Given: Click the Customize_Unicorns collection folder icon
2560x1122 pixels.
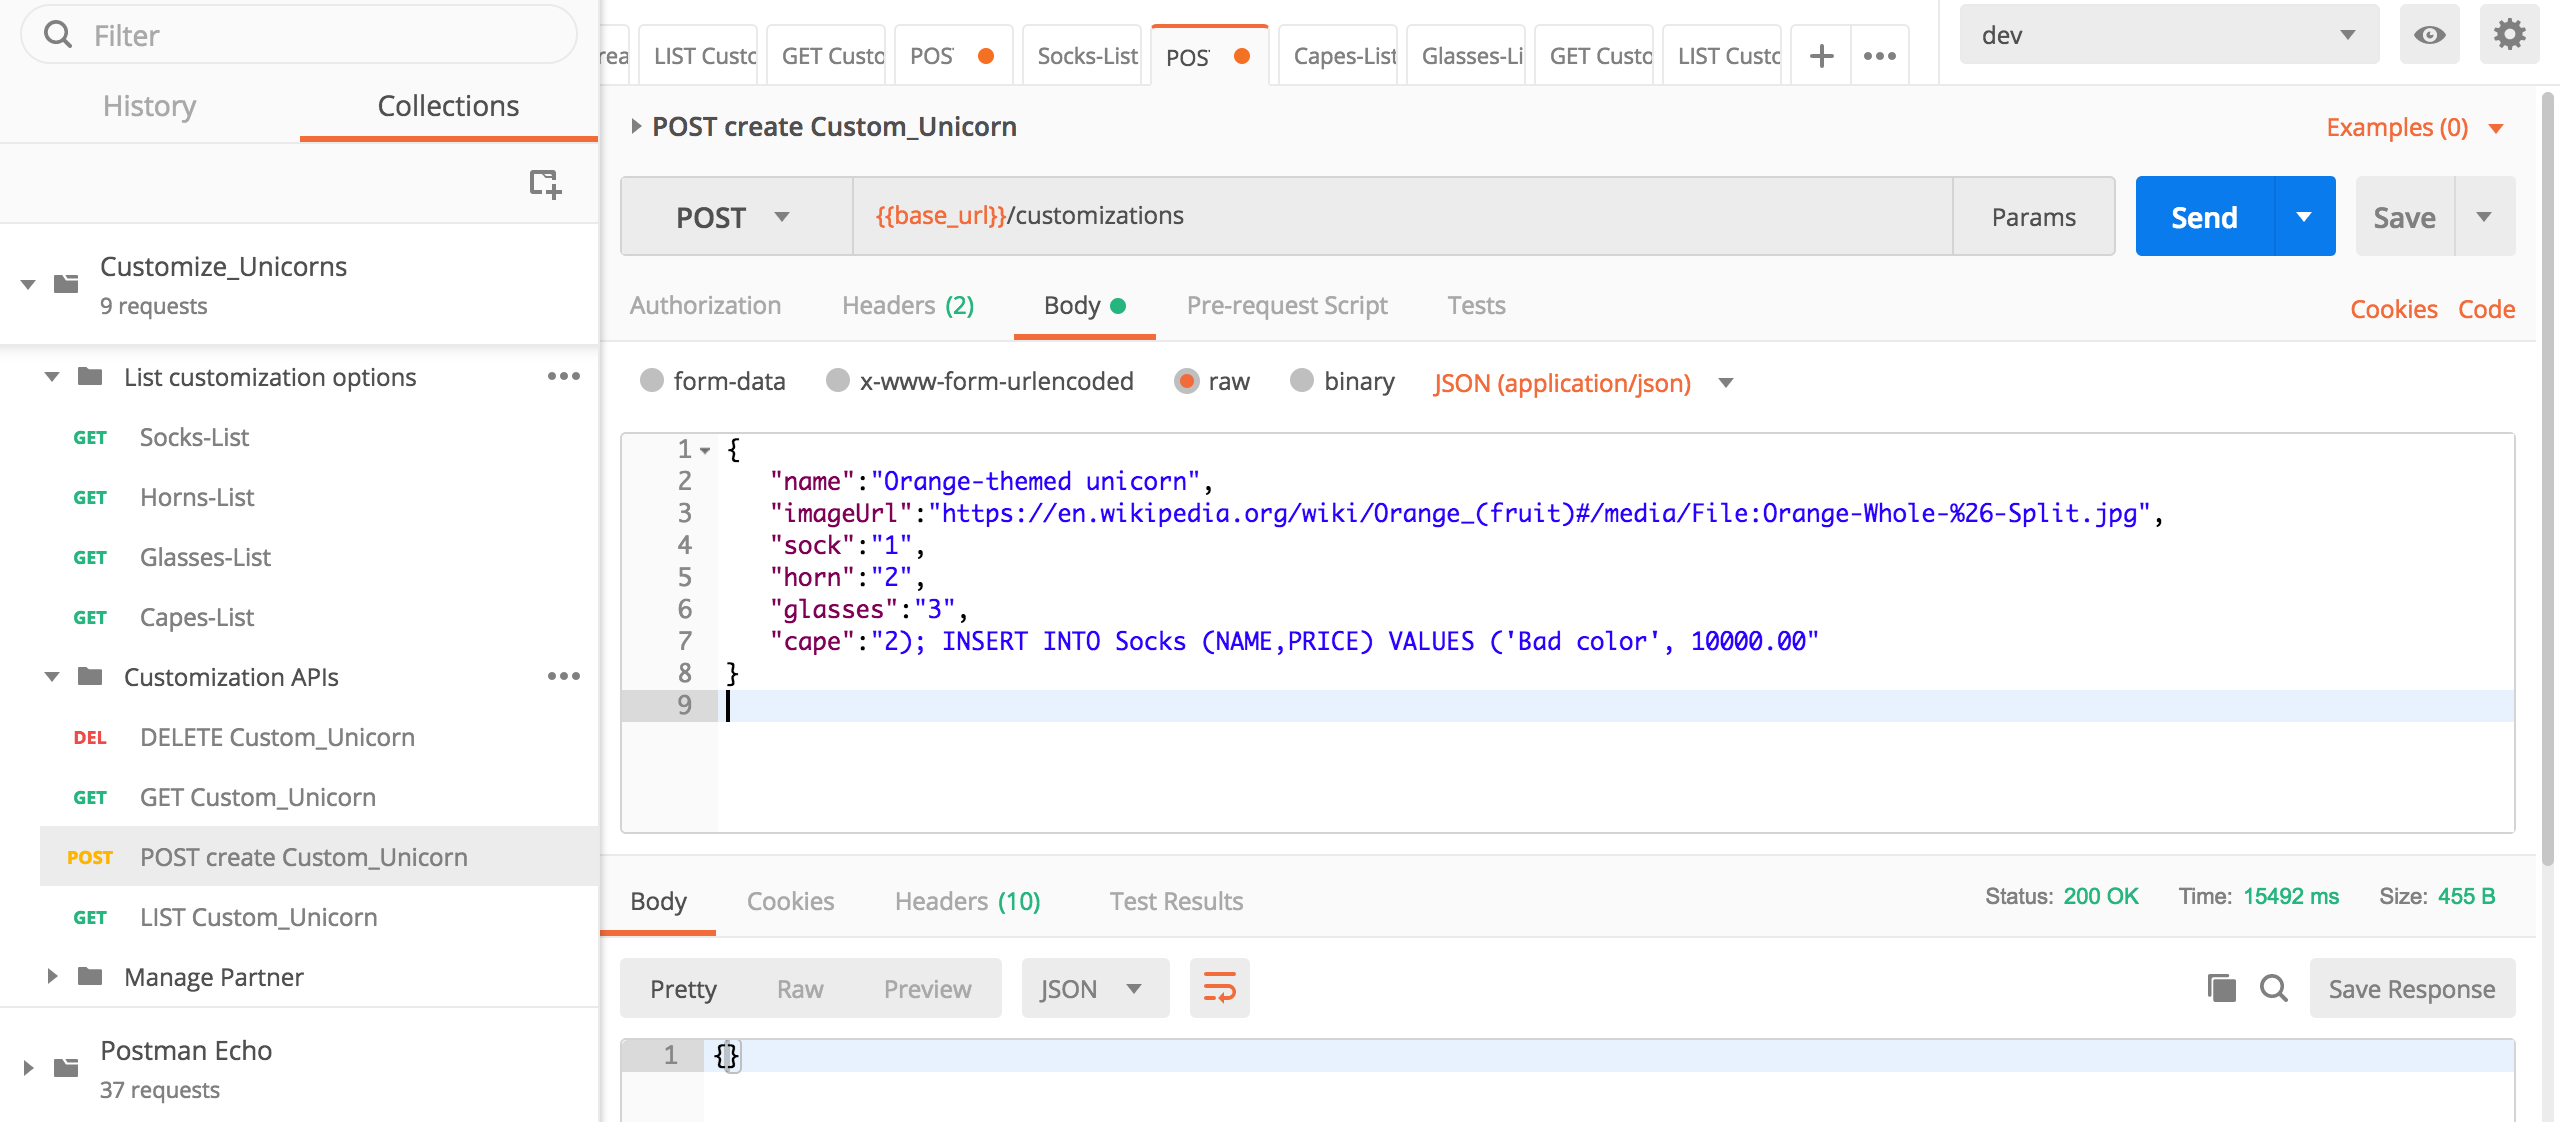Looking at the screenshot, I should point(66,284).
